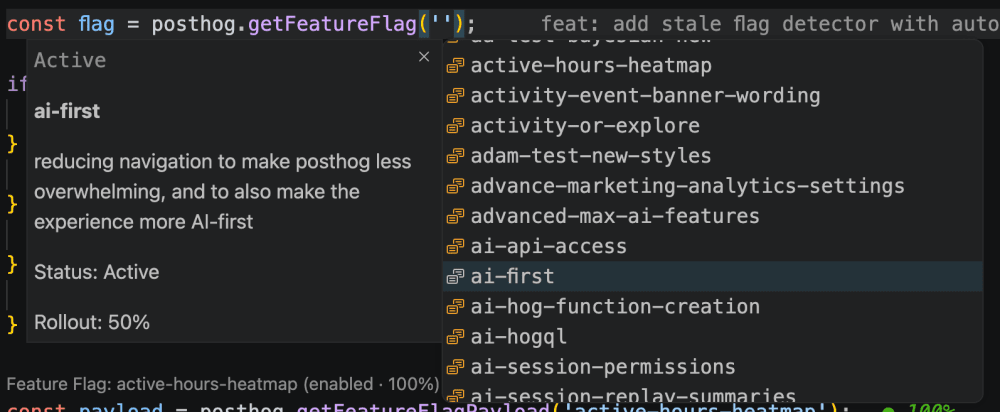Pick the activity-or-explore flag suggestion

[712, 126]
